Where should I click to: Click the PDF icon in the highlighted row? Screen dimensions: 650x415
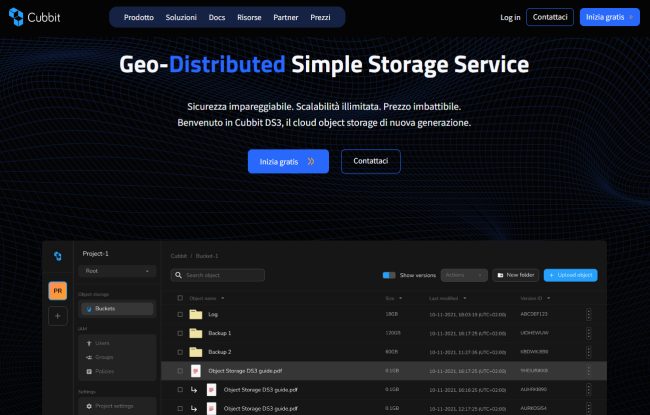(x=196, y=371)
